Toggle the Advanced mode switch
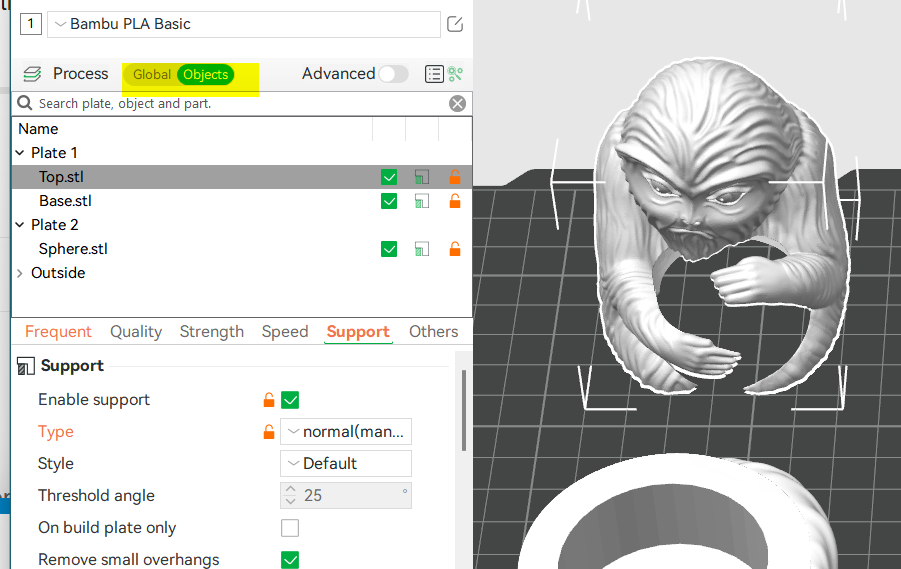This screenshot has height=569, width=901. [x=394, y=74]
